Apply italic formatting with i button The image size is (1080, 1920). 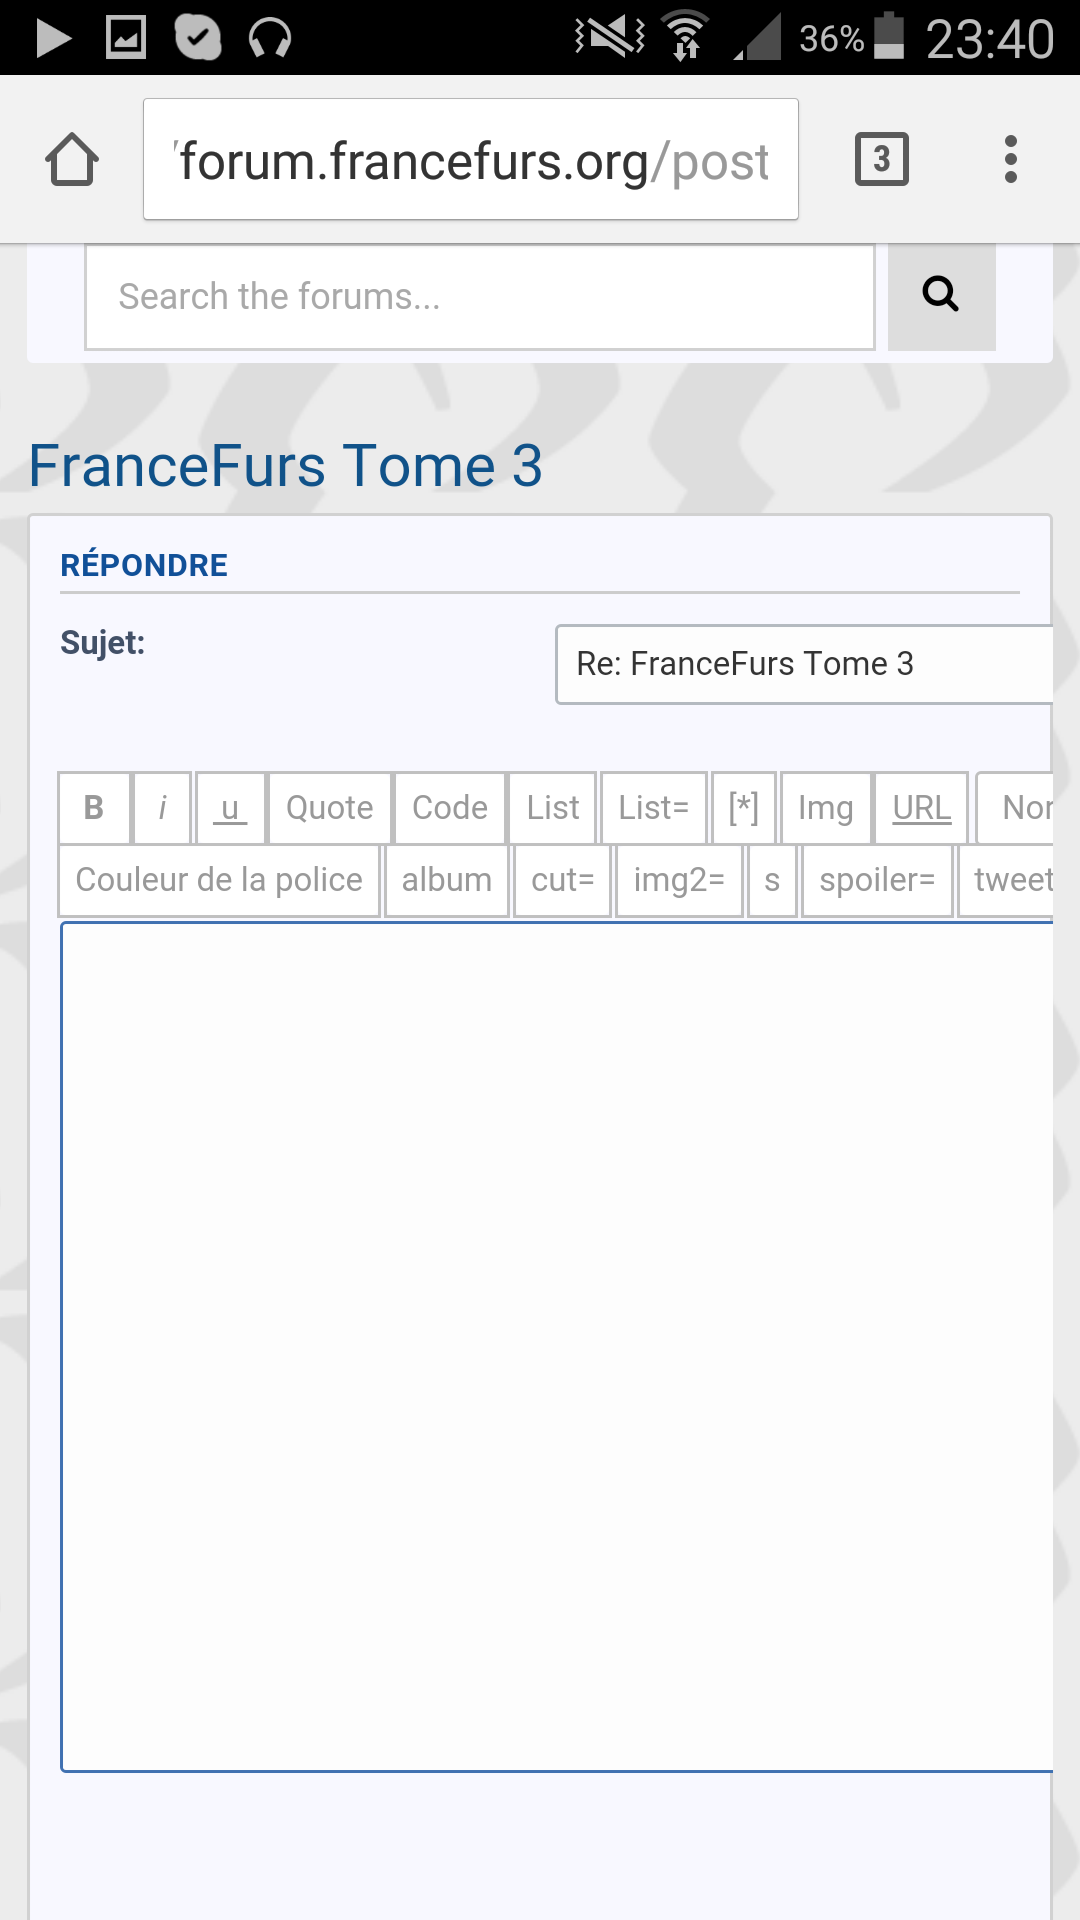(x=162, y=808)
